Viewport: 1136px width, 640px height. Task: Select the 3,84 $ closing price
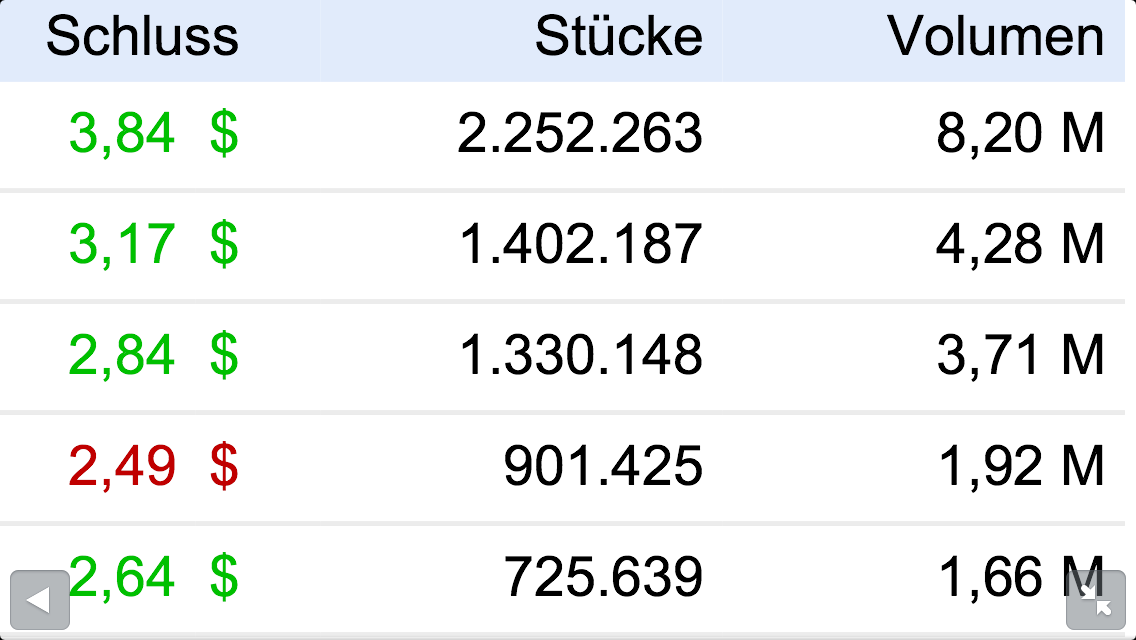click(154, 134)
